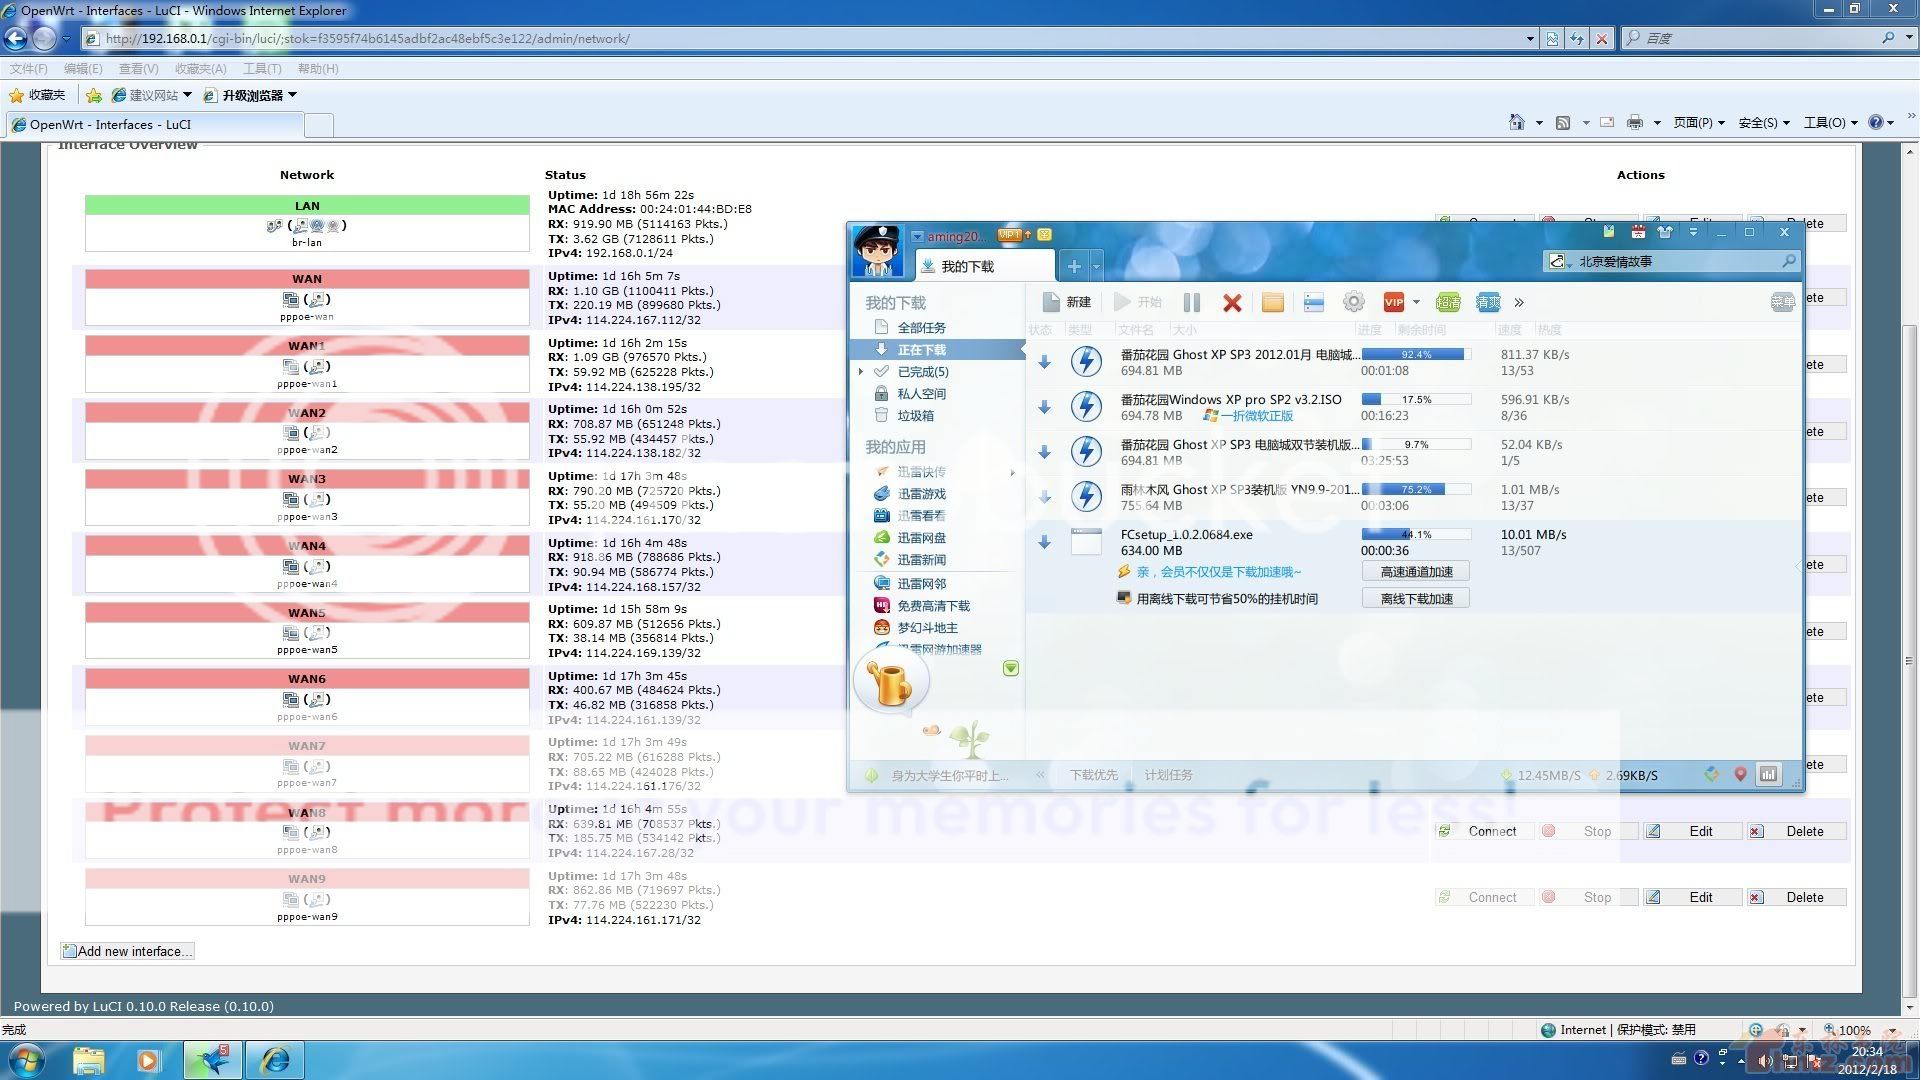This screenshot has width=1920, height=1080.
Task: Click the 高速通道加速 button
Action: coord(1416,572)
